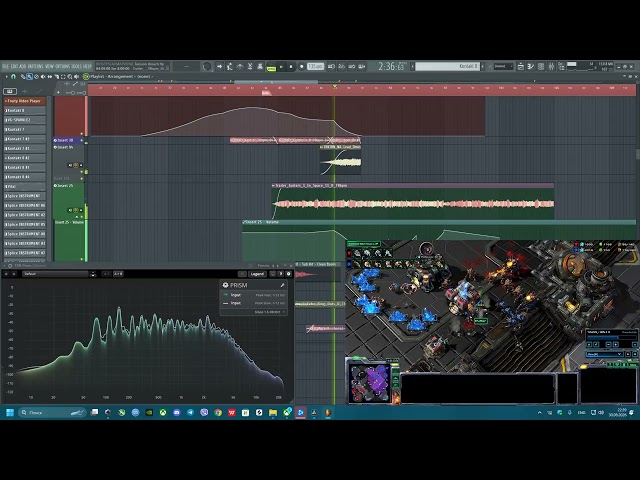This screenshot has height=480, width=640.
Task: Open the Slope dropdown in PRISM legend
Action: point(269,312)
